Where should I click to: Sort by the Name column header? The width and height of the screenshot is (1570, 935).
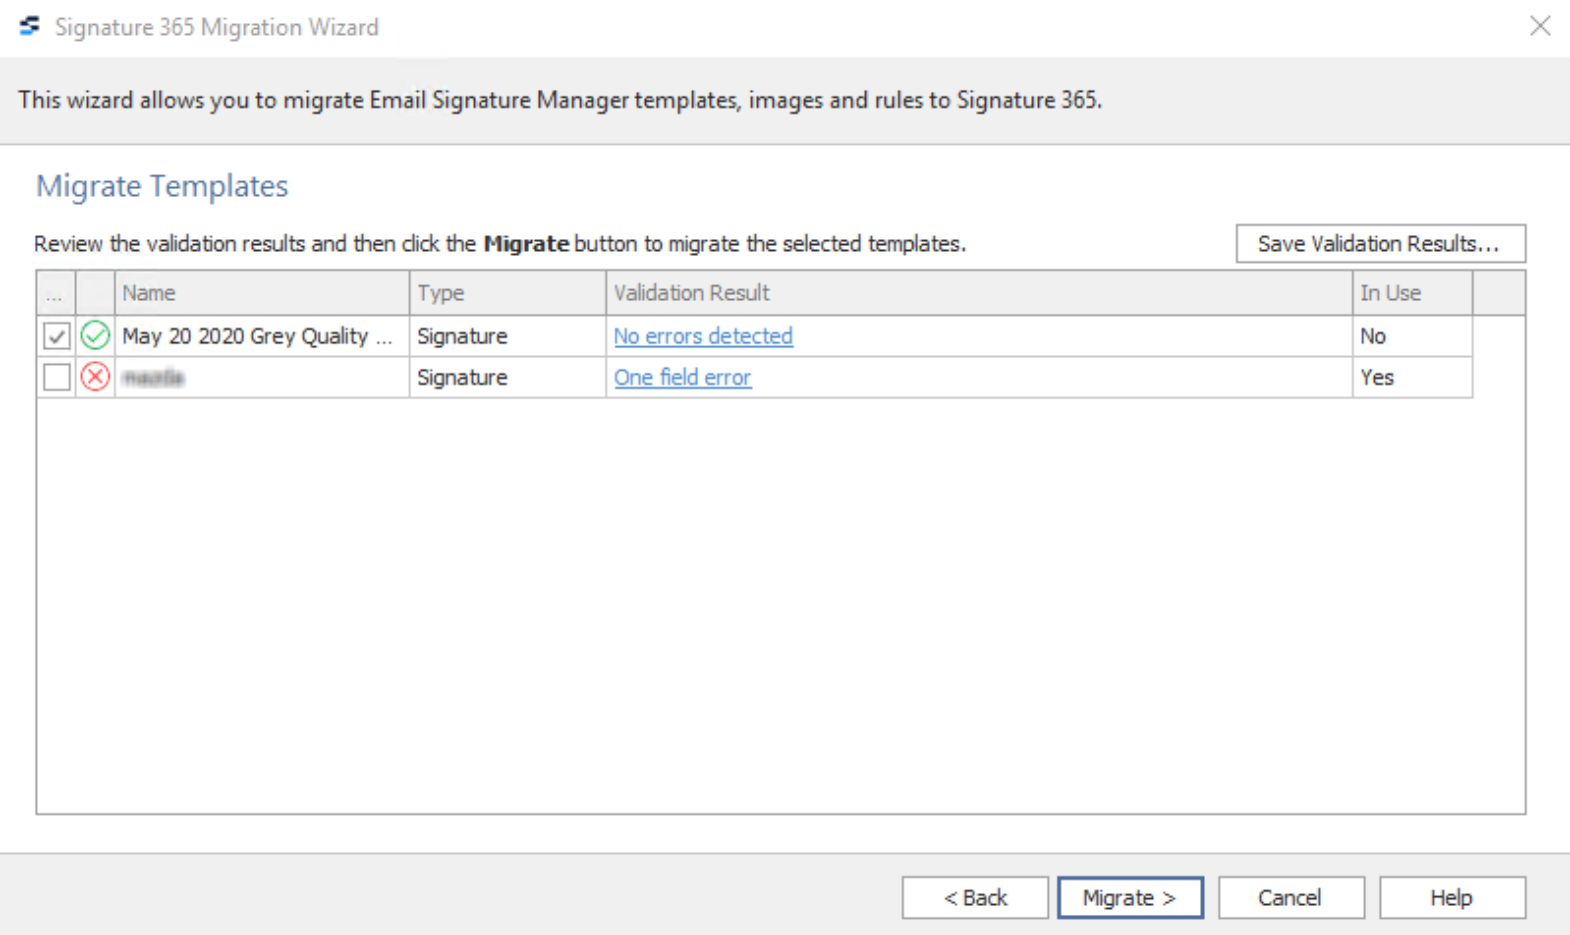pyautogui.click(x=262, y=293)
